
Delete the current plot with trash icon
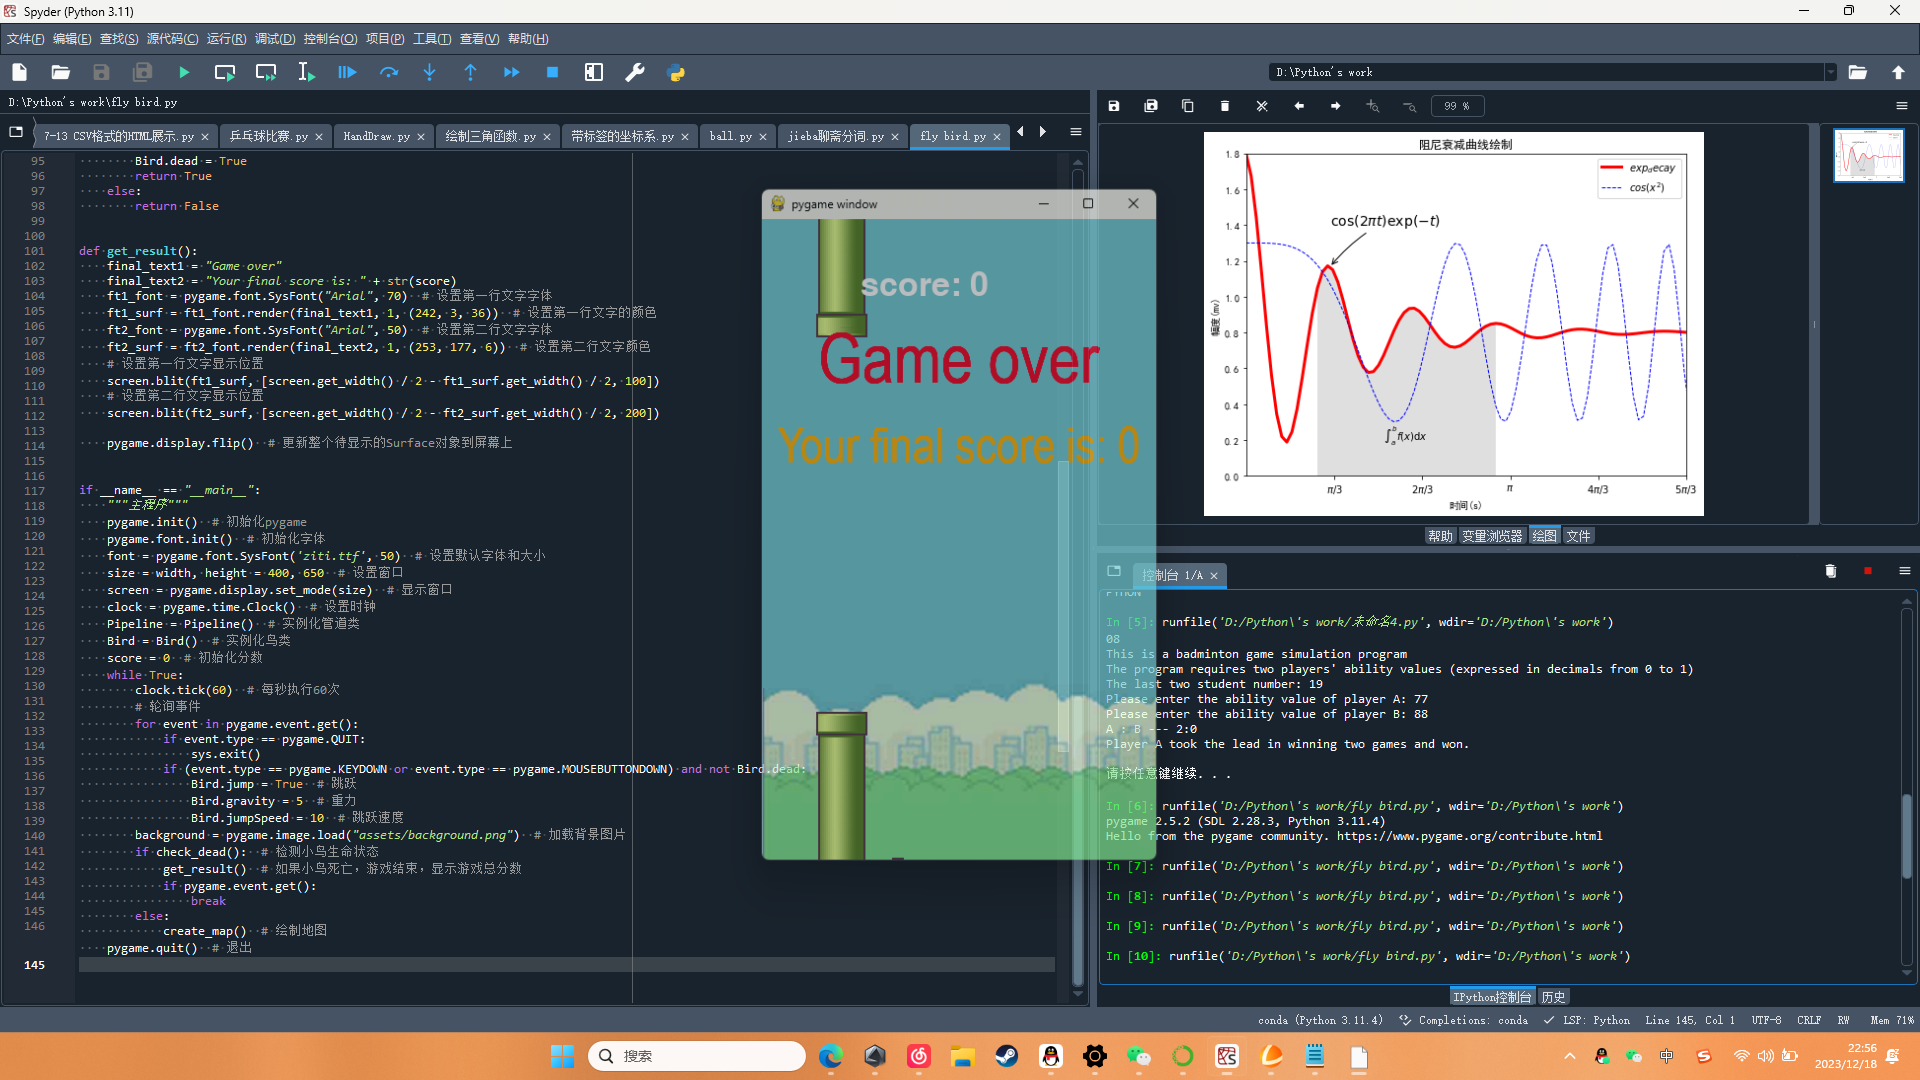click(1225, 106)
